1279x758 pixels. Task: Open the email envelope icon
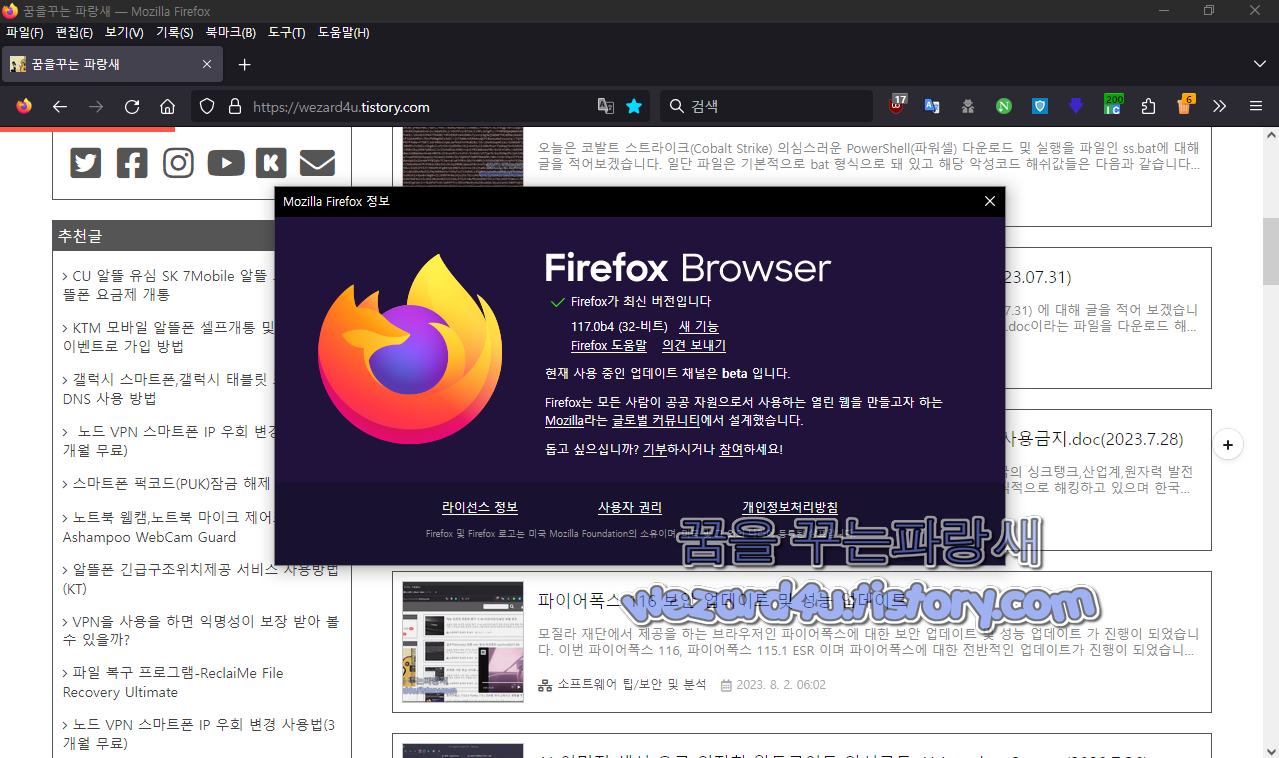coord(317,162)
